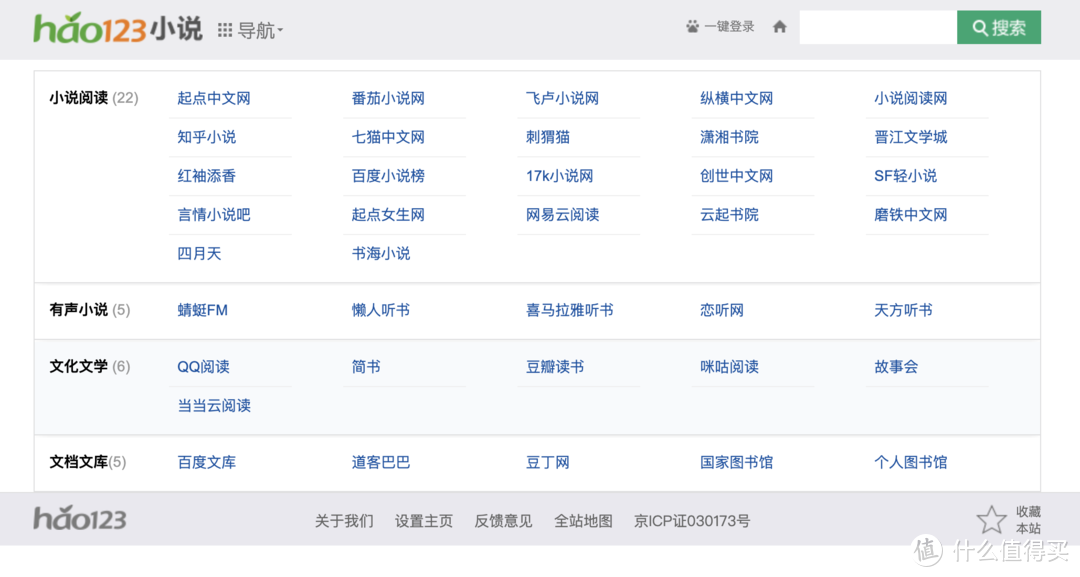Go to 起点女生网
This screenshot has height=577, width=1080.
(388, 215)
